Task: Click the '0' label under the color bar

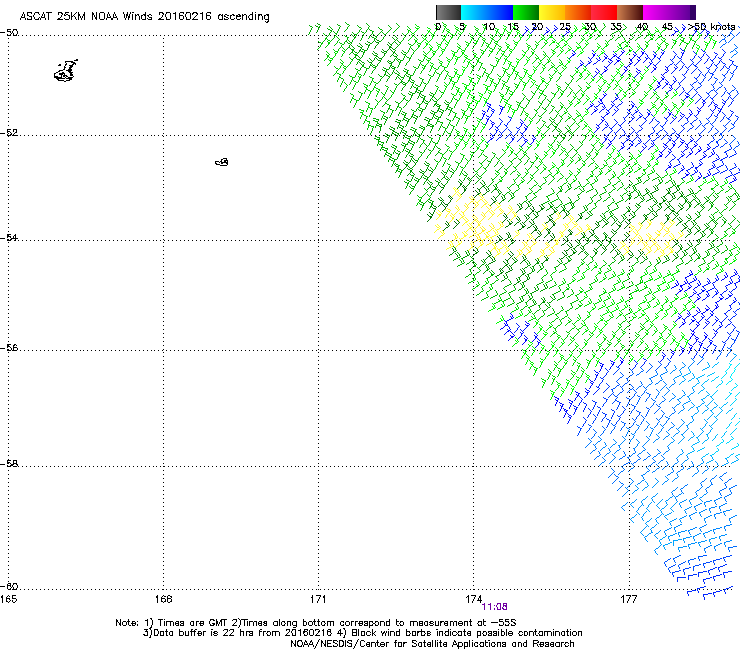Action: (438, 27)
